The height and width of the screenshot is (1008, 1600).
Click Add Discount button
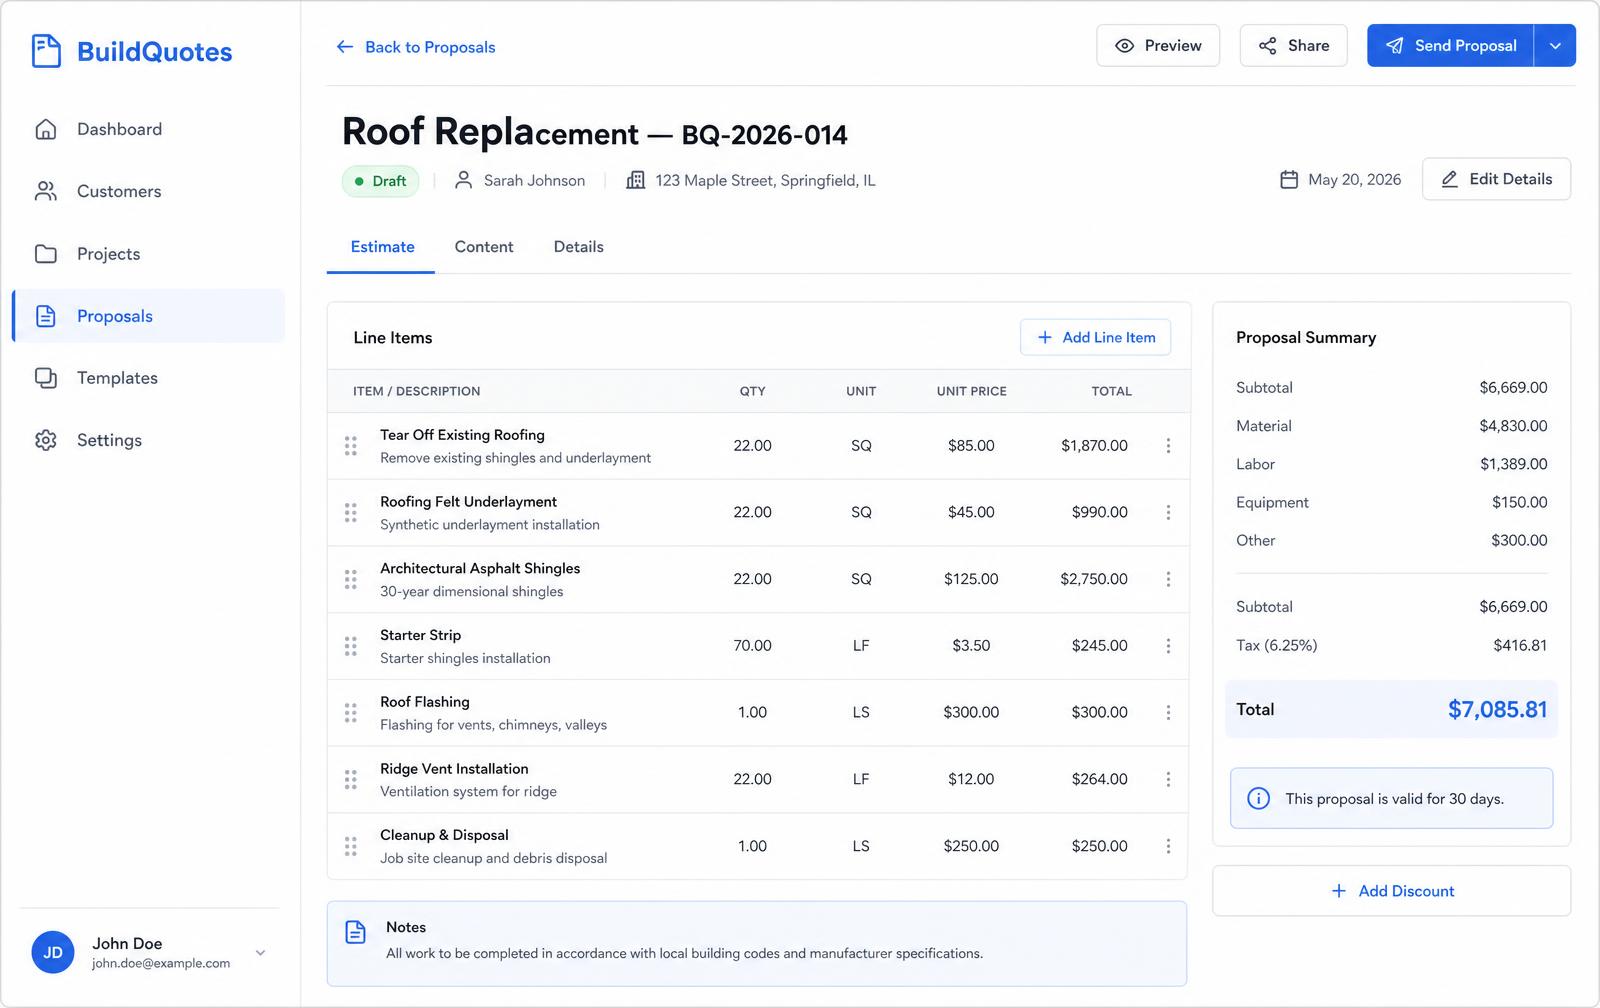point(1392,891)
